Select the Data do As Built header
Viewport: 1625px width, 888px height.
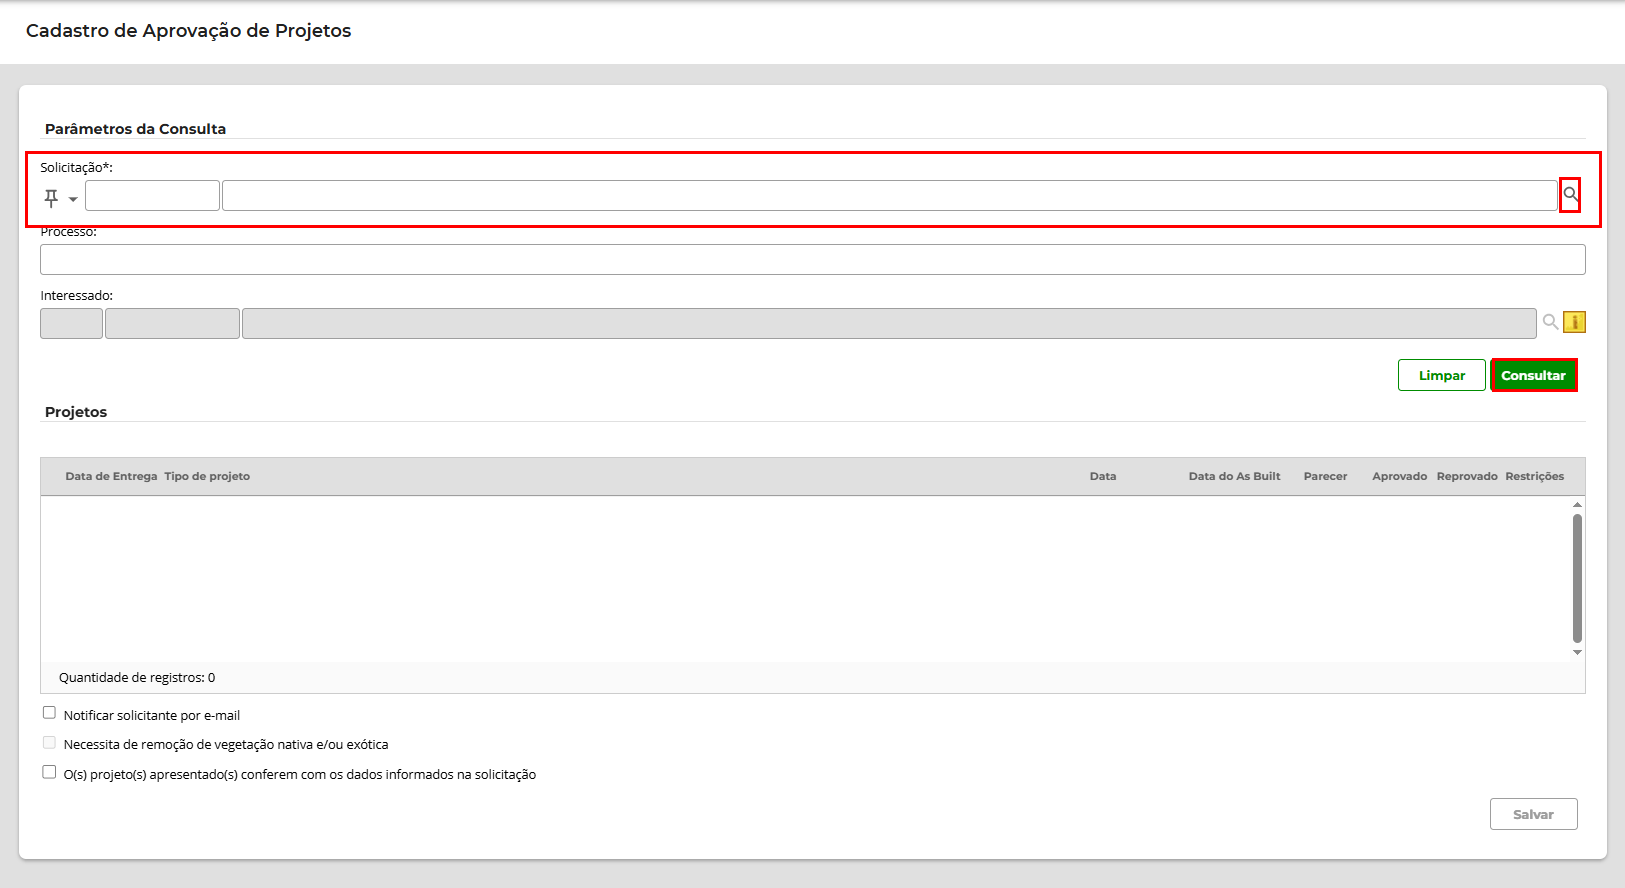click(1234, 476)
